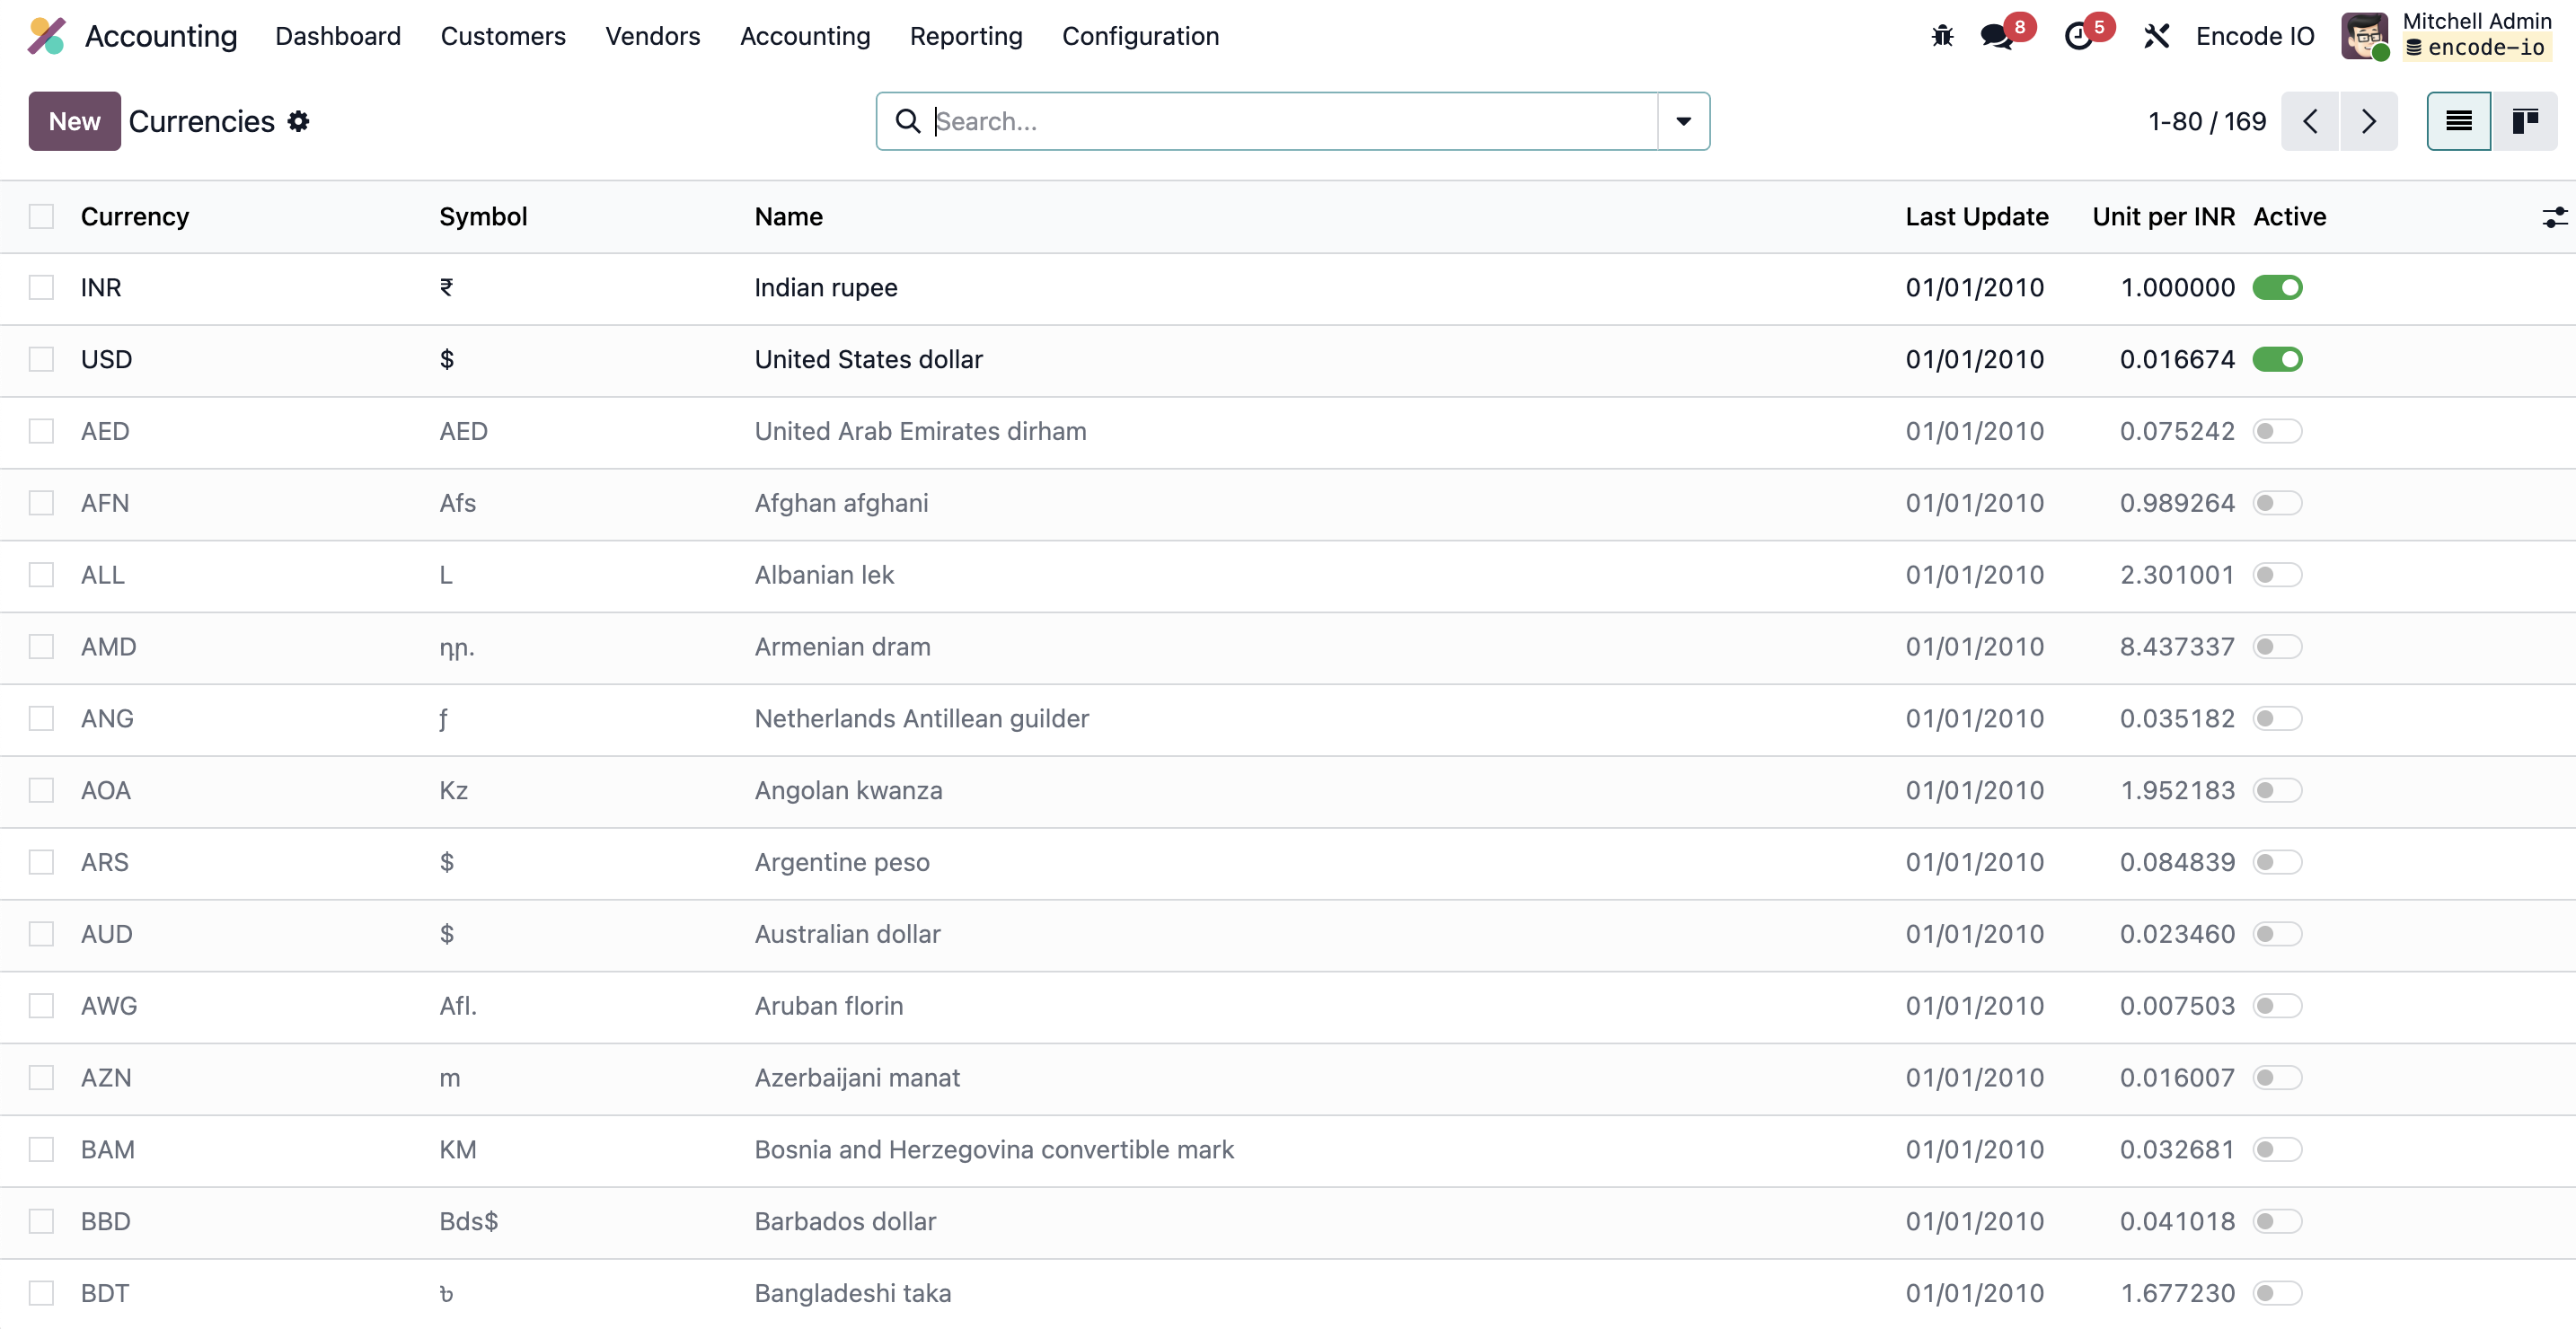The image size is (2576, 1329).
Task: Open the conversations messages icon
Action: coord(1996,36)
